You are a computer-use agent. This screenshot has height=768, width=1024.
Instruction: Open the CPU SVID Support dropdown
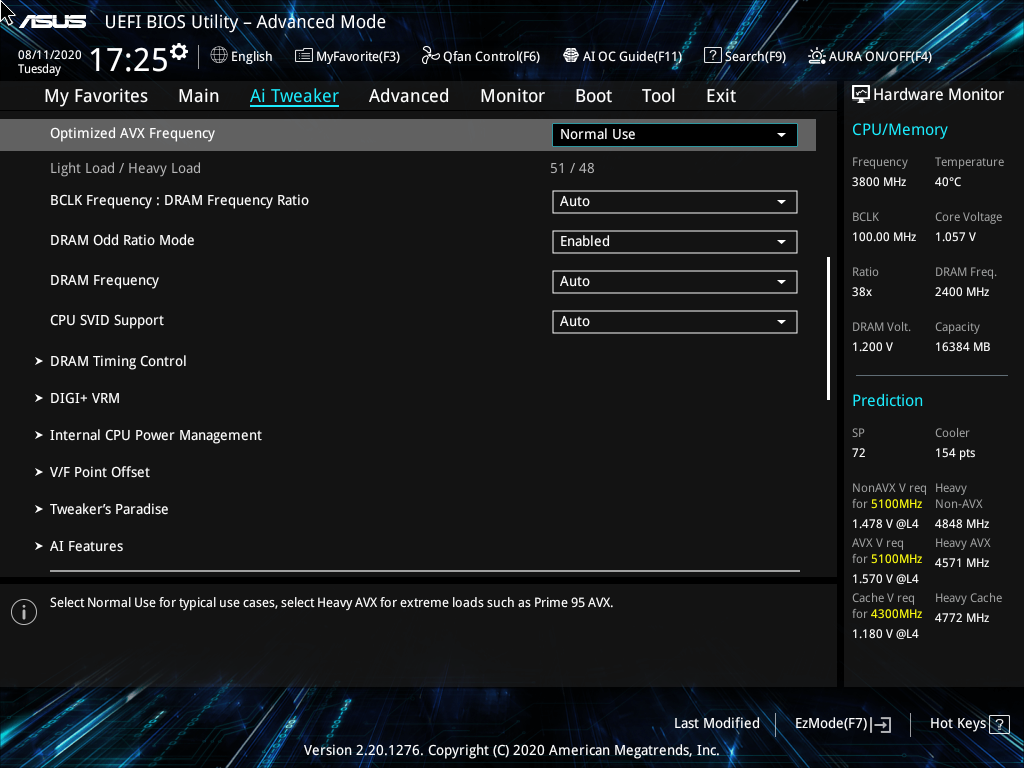[675, 321]
